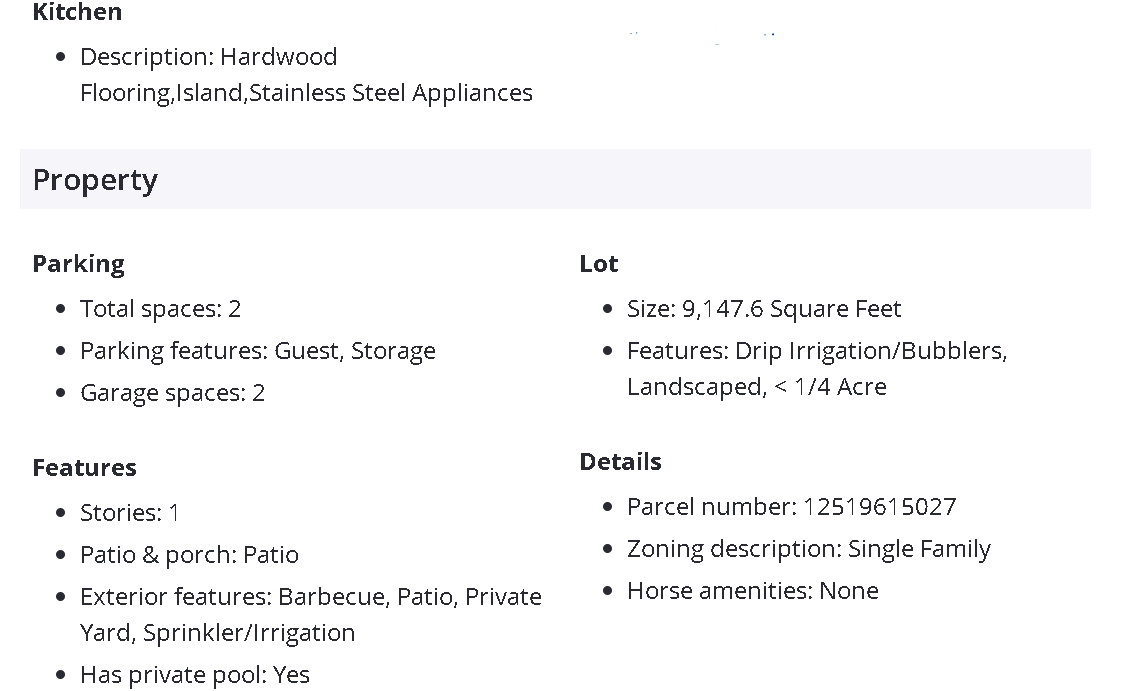Image resolution: width=1122 pixels, height=691 pixels.
Task: Click Patio & porch: Patio item
Action: [189, 555]
